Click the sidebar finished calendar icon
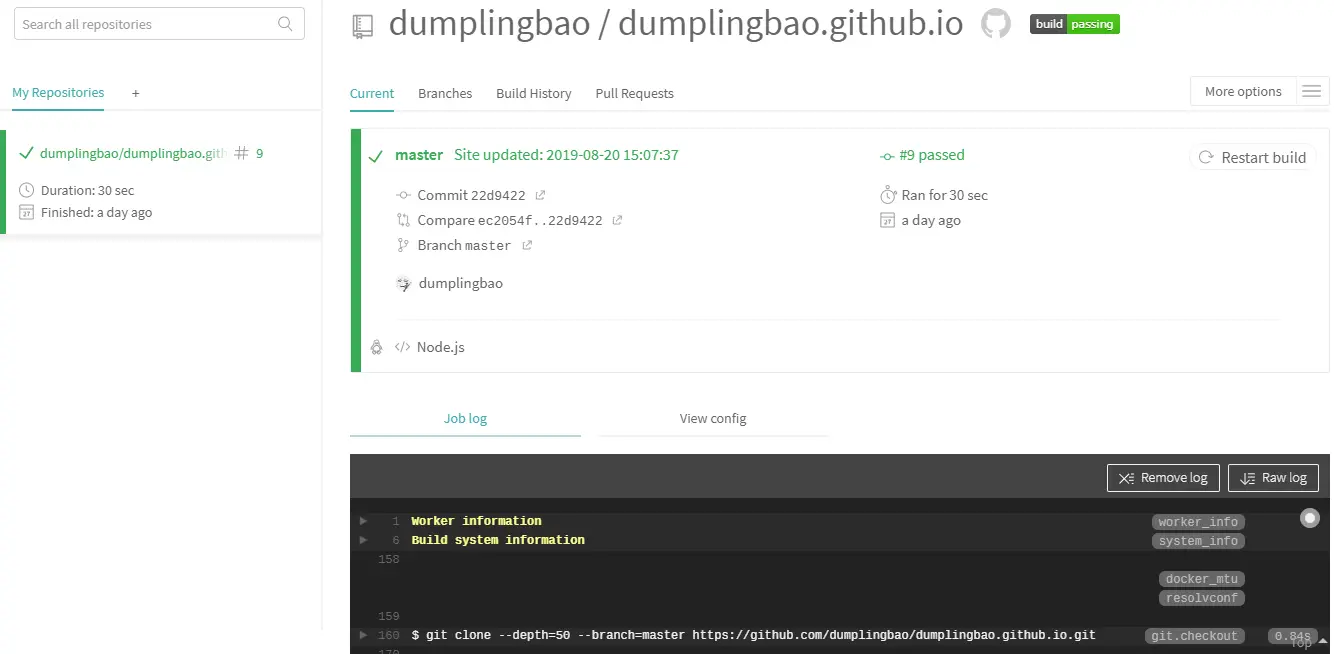The width and height of the screenshot is (1334, 654). [x=27, y=212]
